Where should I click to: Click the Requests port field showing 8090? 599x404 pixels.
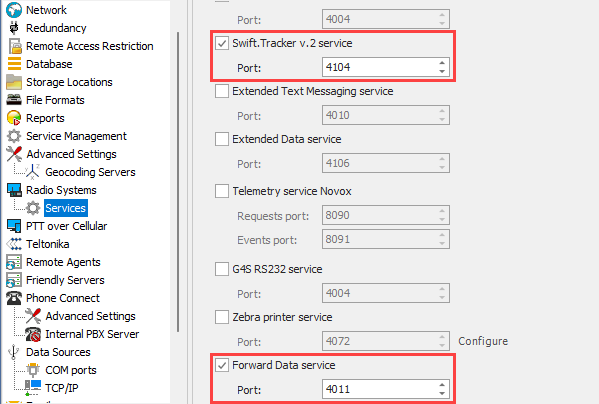click(x=386, y=215)
